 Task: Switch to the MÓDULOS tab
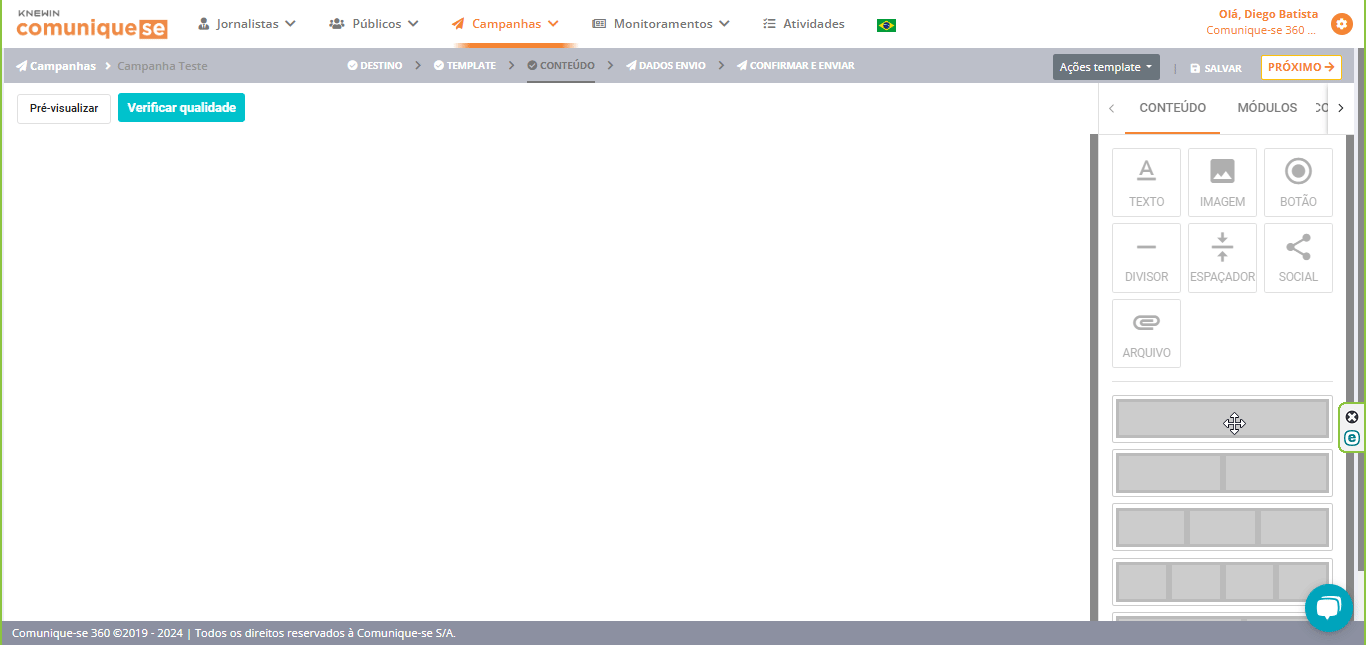click(x=1267, y=107)
